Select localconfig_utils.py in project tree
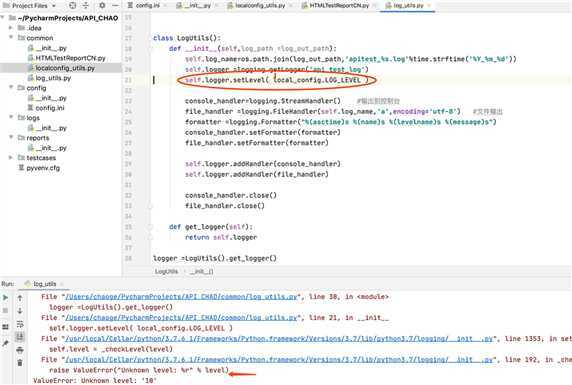Viewport: 572px width, 385px height. [x=65, y=68]
